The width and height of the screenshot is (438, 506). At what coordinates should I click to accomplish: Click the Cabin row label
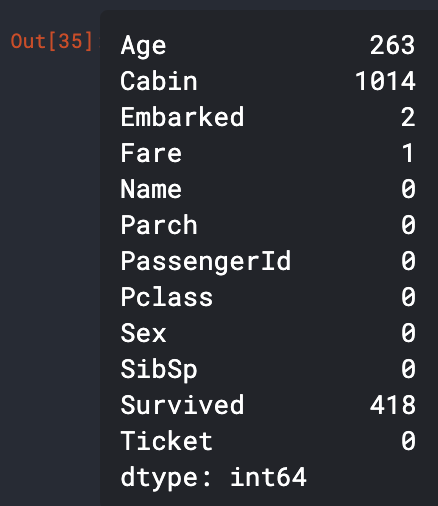(x=159, y=81)
